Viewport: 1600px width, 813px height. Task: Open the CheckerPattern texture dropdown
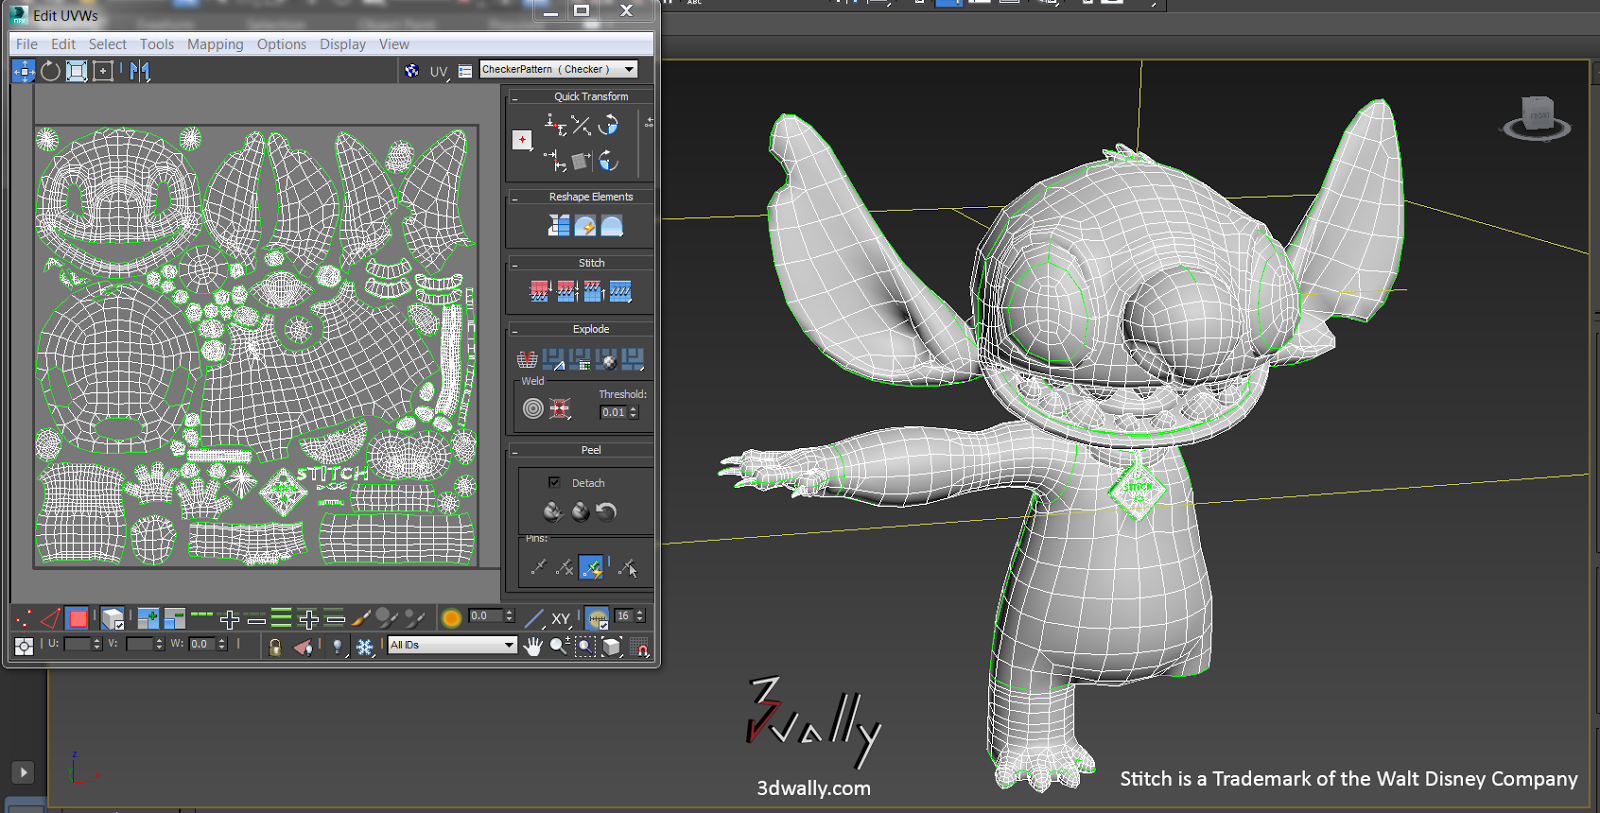point(558,69)
